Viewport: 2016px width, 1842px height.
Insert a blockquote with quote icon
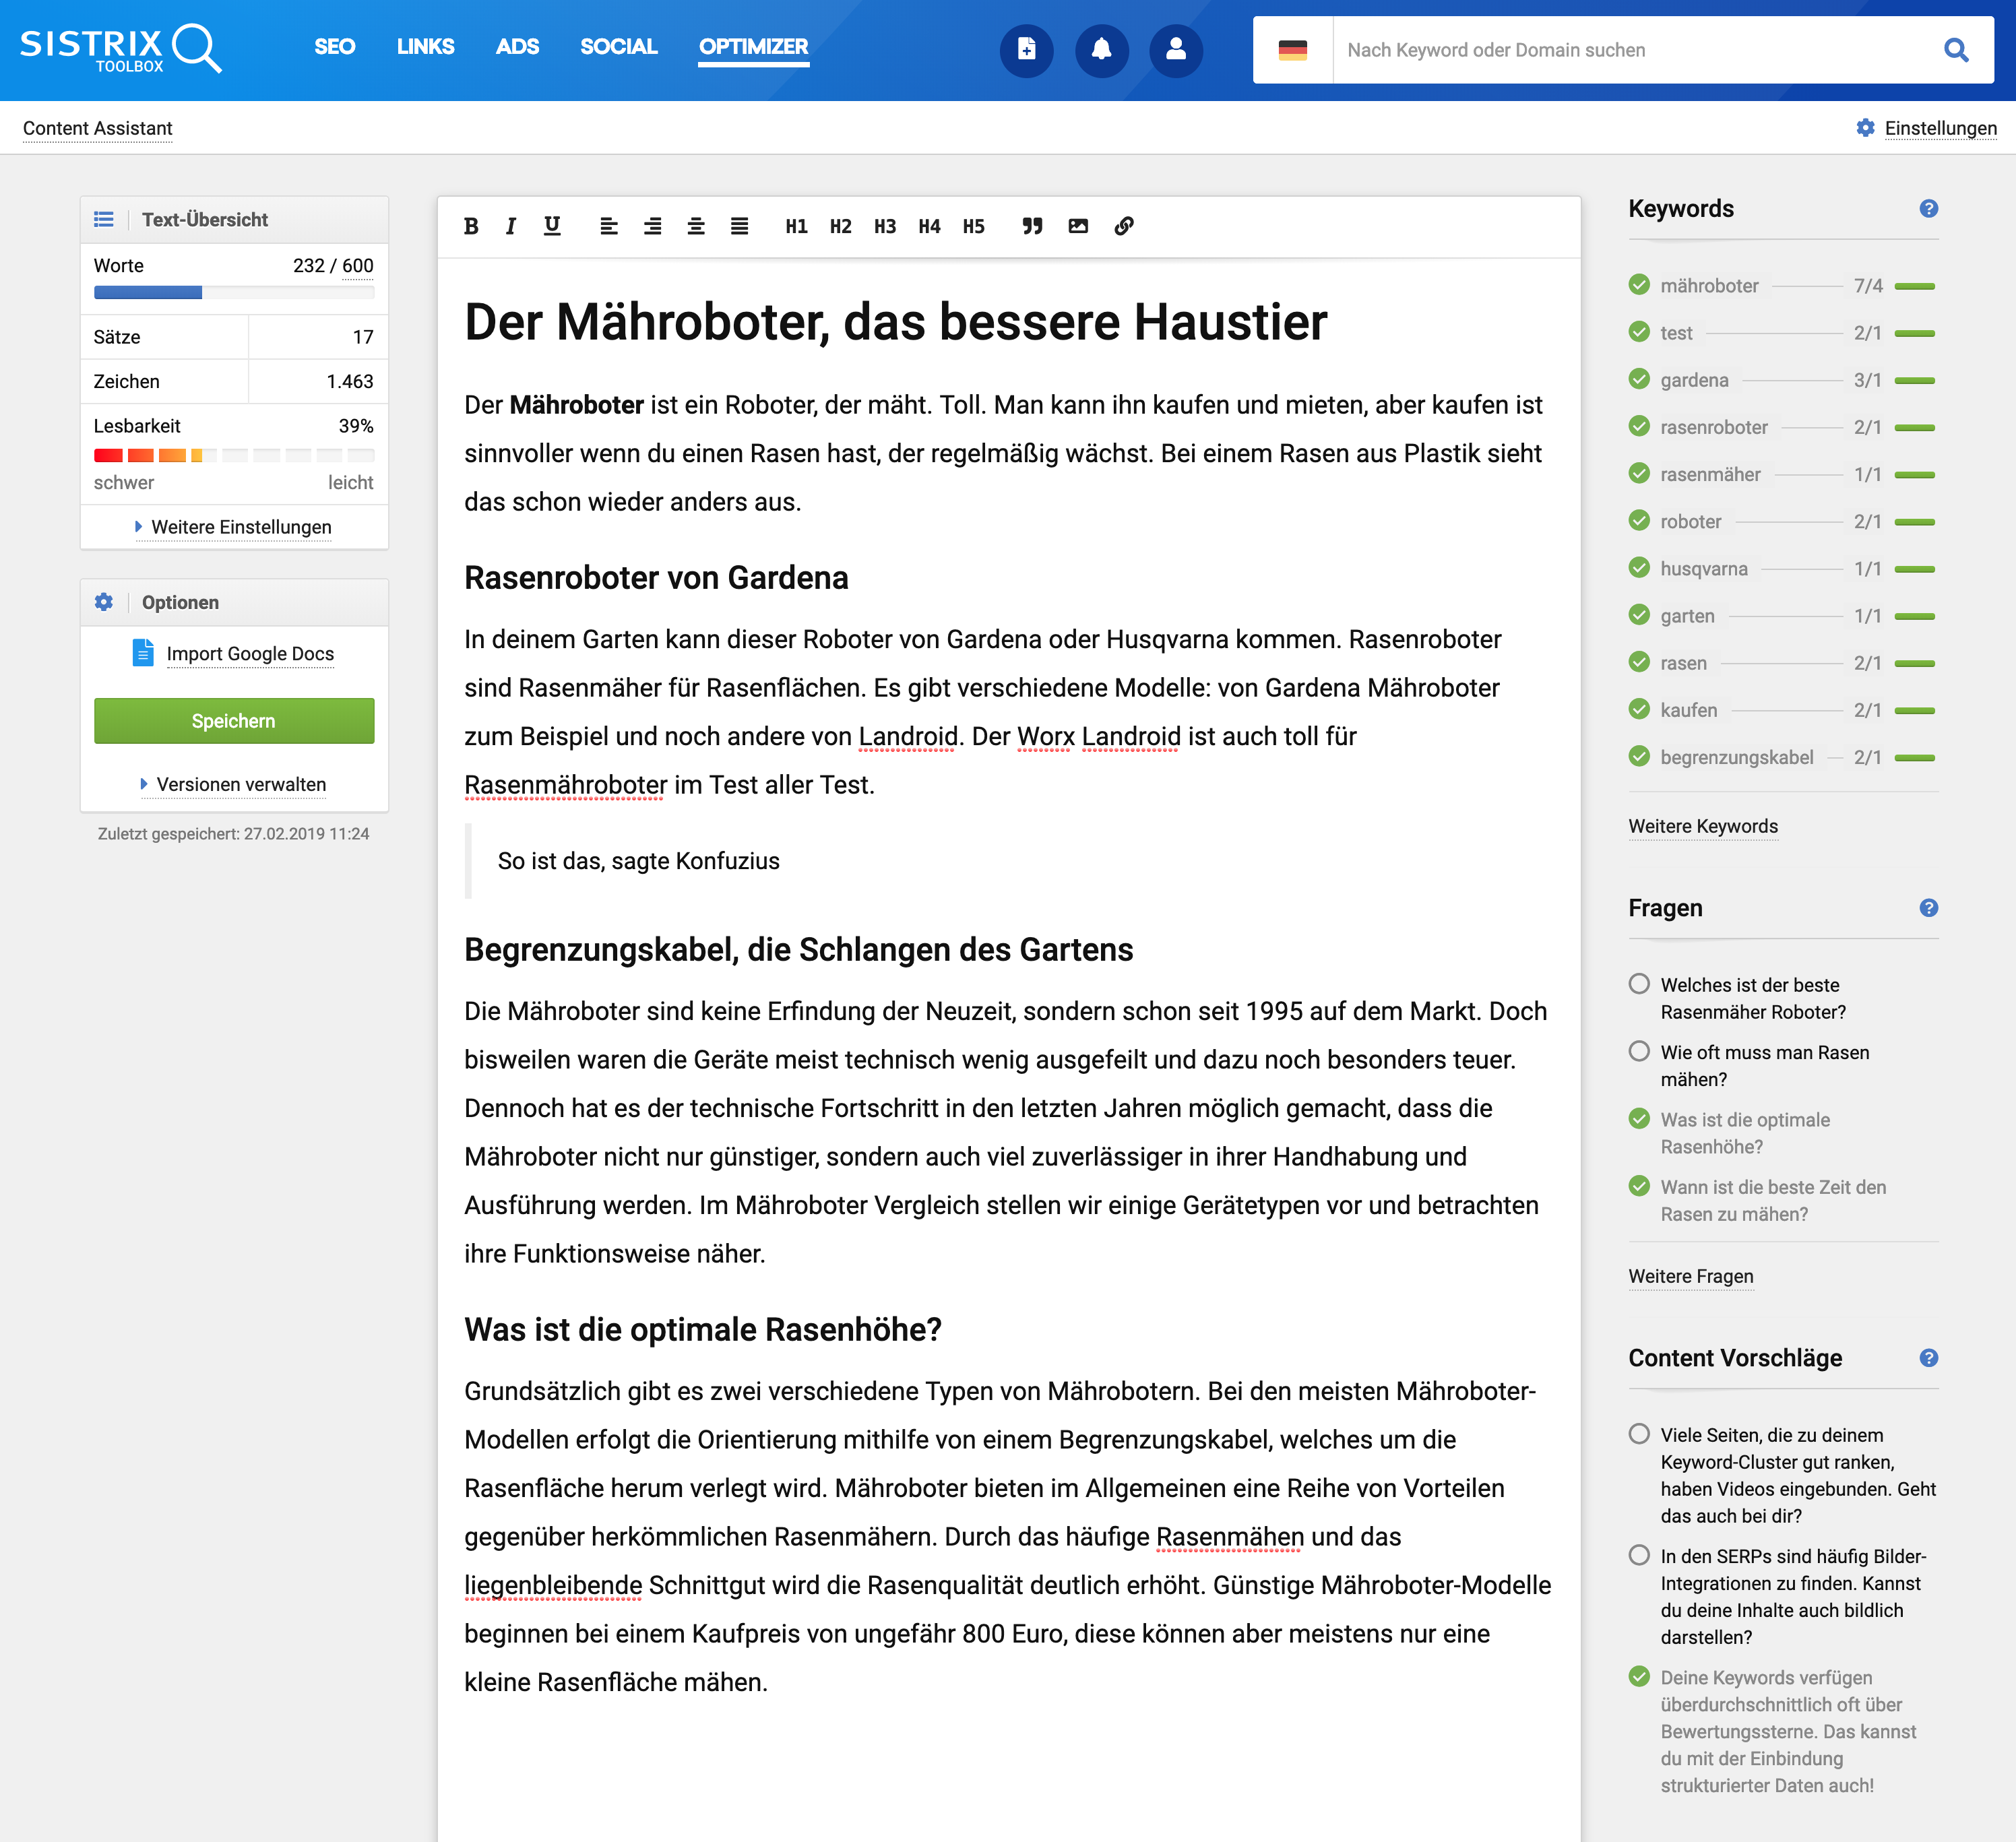(x=1032, y=226)
